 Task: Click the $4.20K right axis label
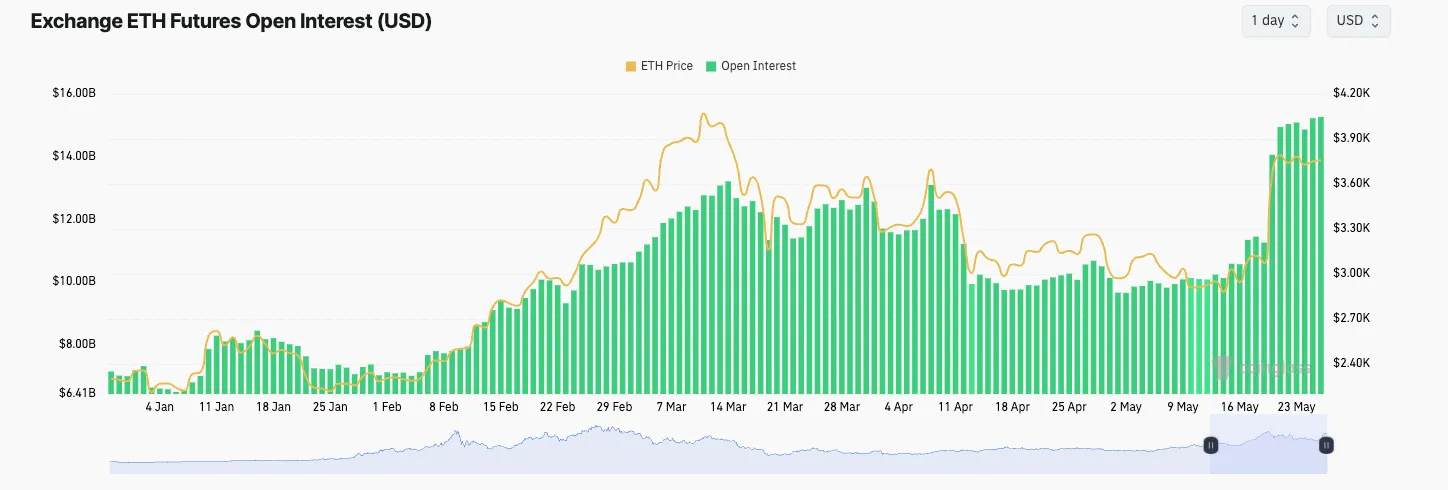click(1355, 93)
